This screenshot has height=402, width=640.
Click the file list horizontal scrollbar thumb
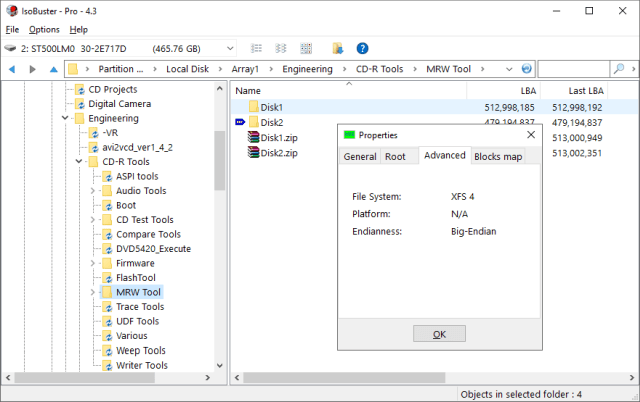[x=344, y=378]
